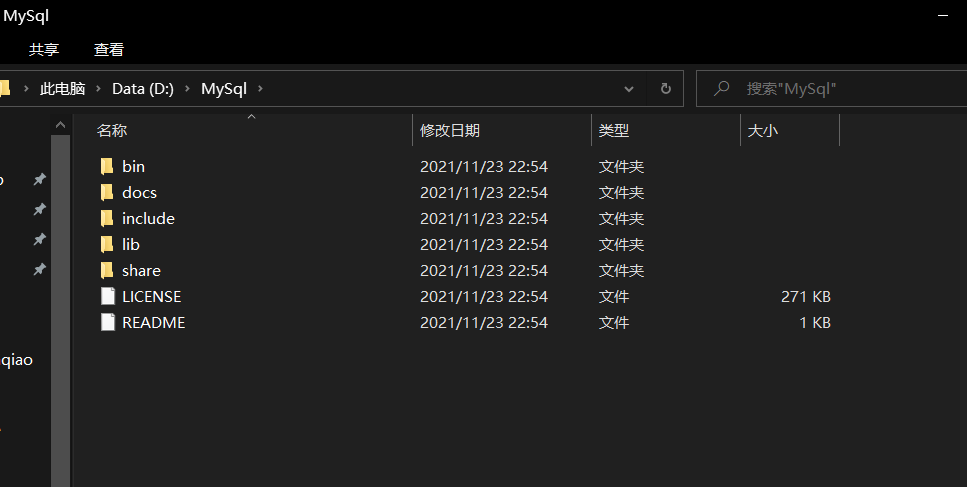Open the 查看 ribbon tab
The image size is (967, 487).
(109, 49)
